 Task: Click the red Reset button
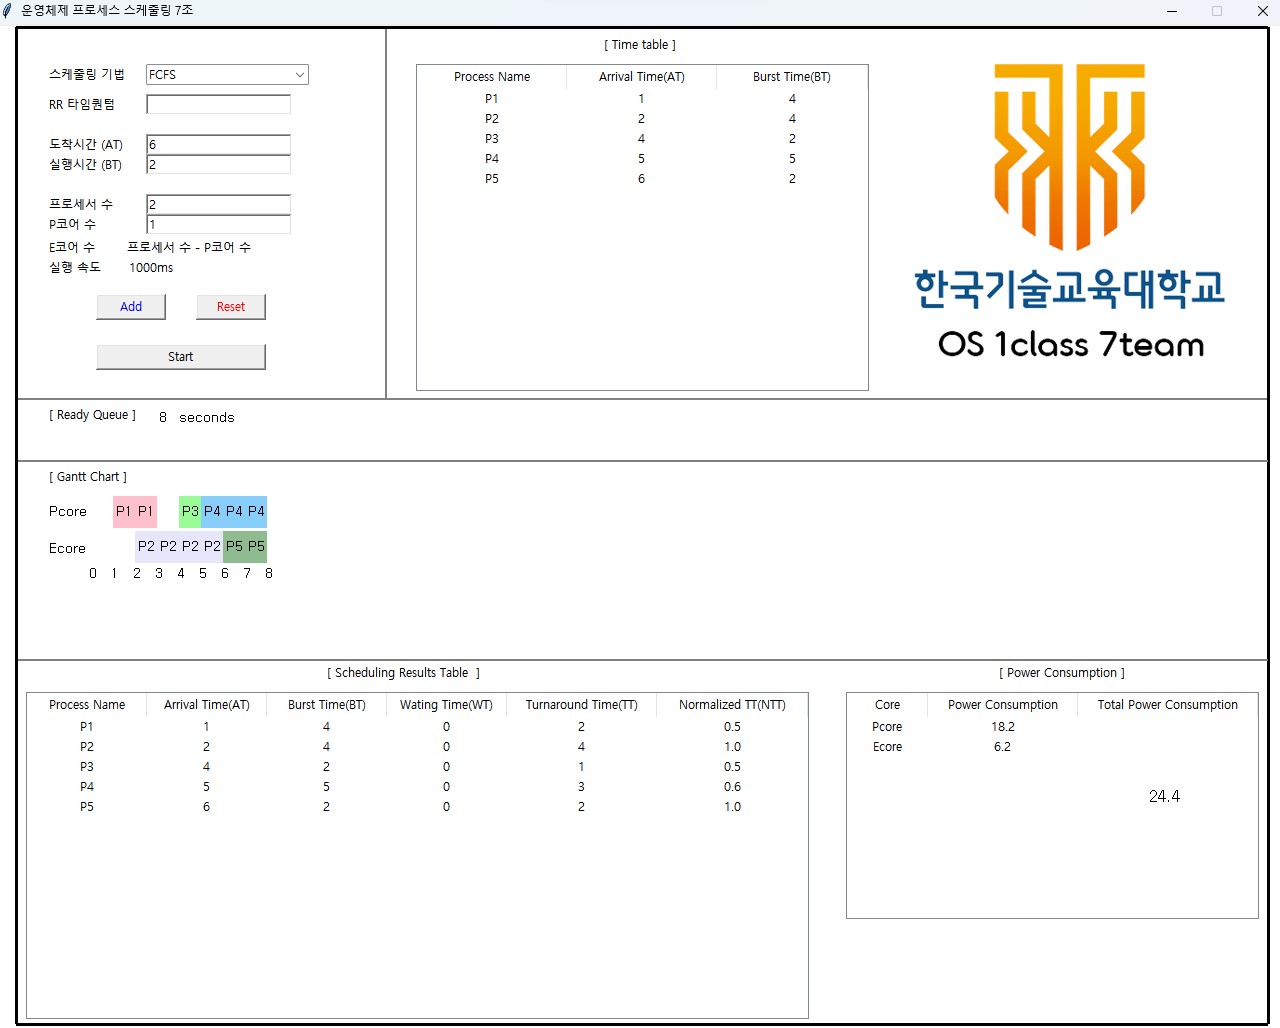[231, 307]
